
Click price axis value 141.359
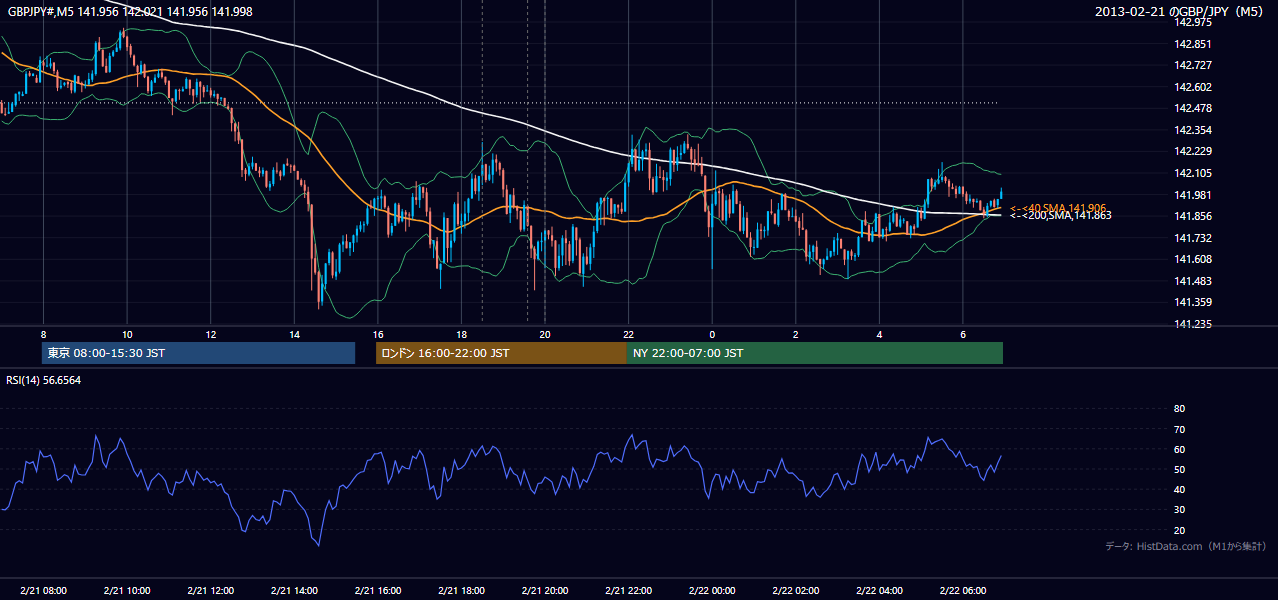tap(1192, 302)
